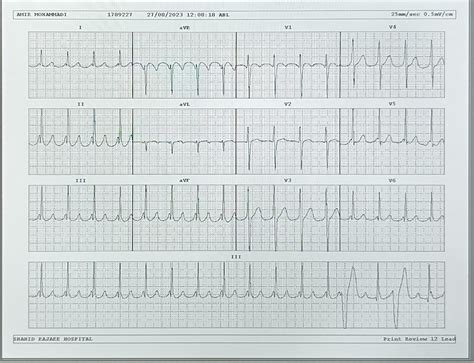Select the aVL waveform panel
This screenshot has width=474, height=363.
(x=184, y=141)
